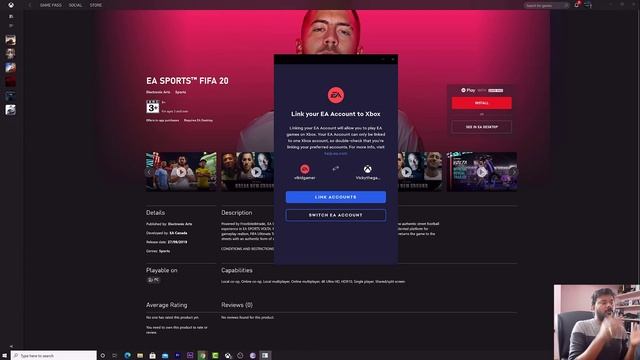Viewport: 640px width, 360px height.
Task: Click the Reviews (0) heading
Action: (x=237, y=305)
